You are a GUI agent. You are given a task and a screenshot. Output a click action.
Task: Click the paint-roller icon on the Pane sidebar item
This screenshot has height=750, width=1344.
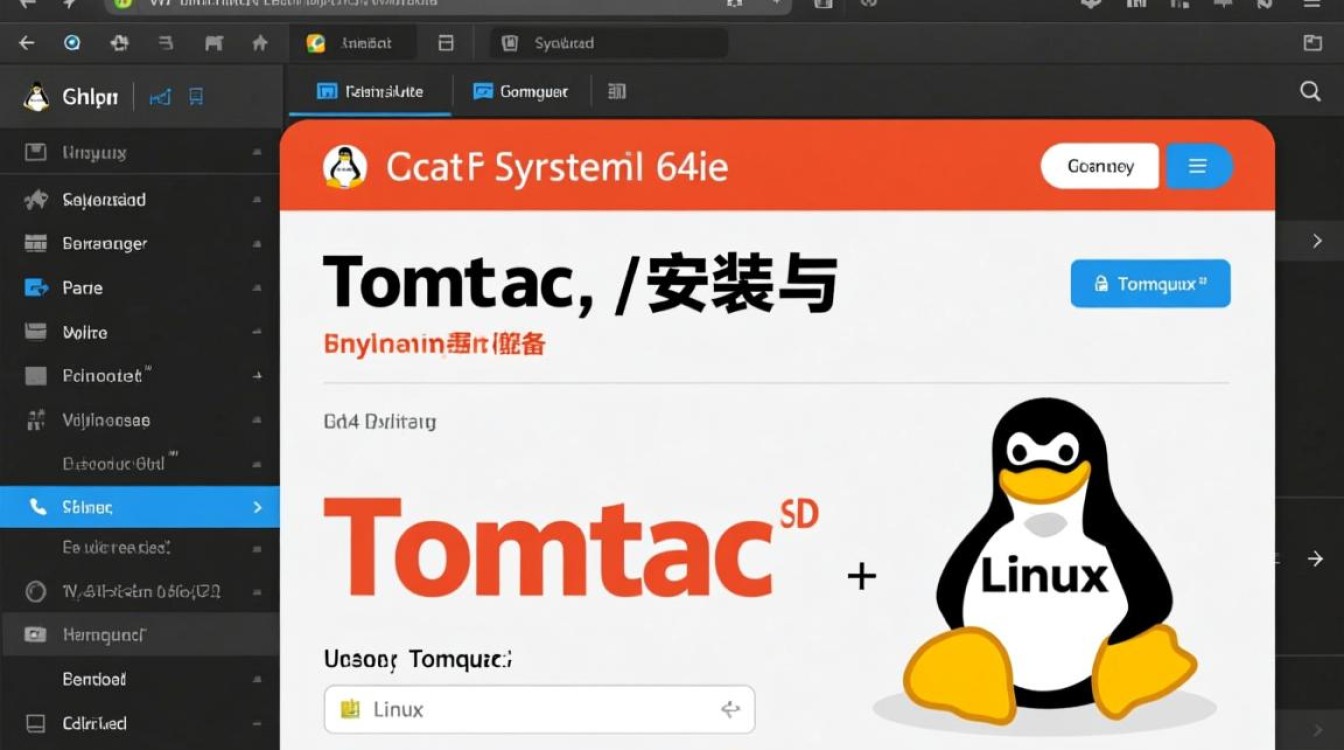(34, 288)
